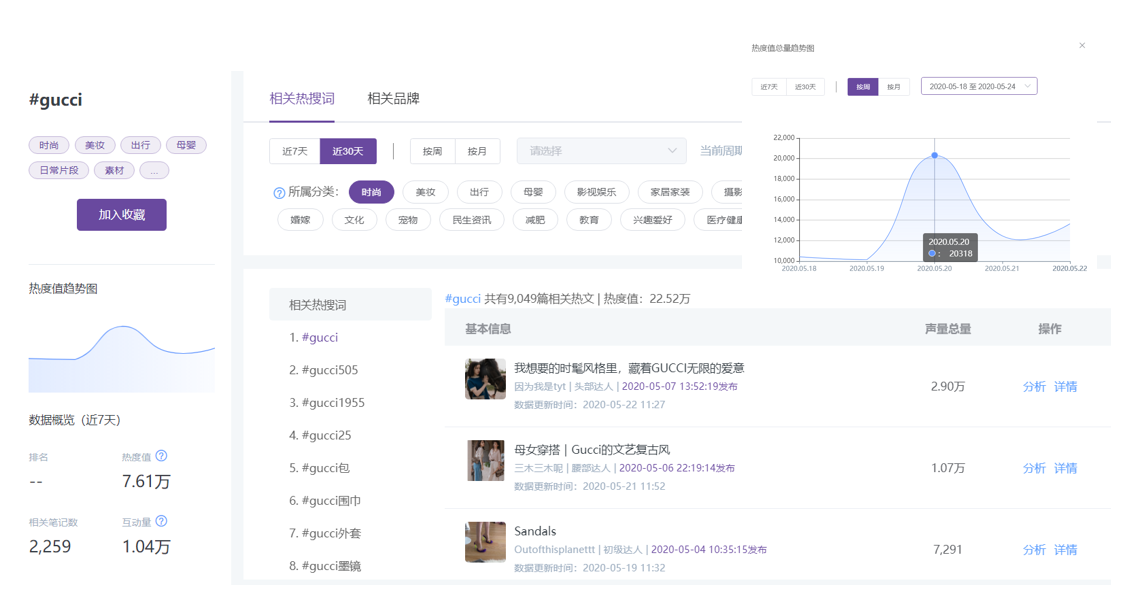Open the #gucci505 hot word
Viewport: 1129px width, 598px height.
tap(330, 370)
